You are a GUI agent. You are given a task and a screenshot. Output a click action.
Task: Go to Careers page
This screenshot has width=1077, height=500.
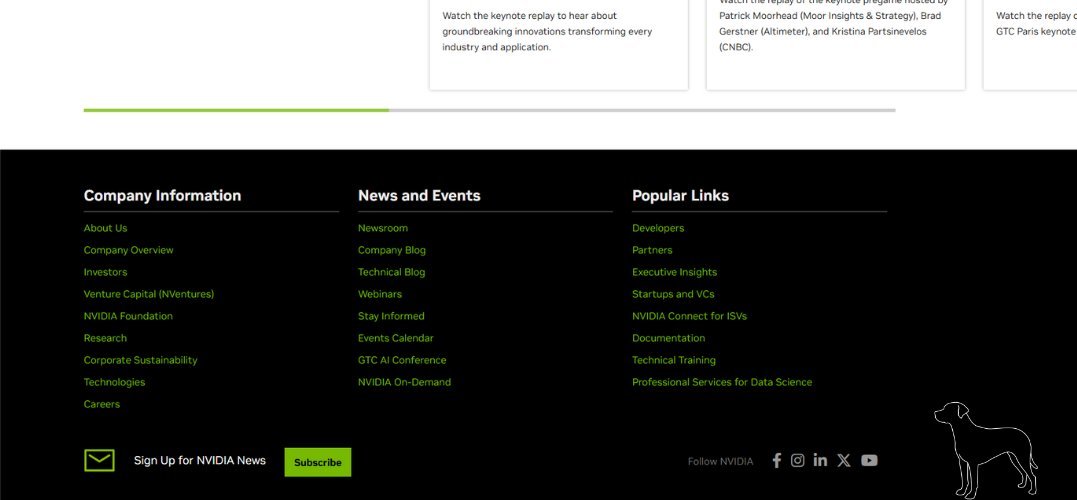point(102,404)
